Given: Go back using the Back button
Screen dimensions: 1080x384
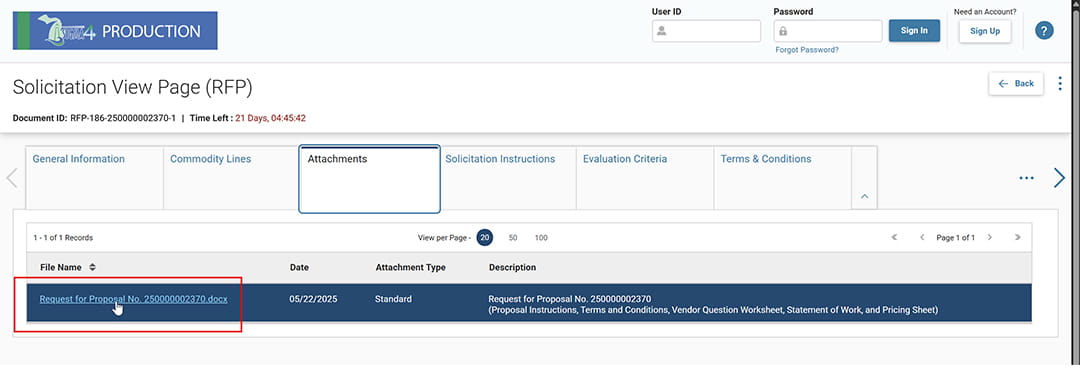Looking at the screenshot, I should 1016,83.
